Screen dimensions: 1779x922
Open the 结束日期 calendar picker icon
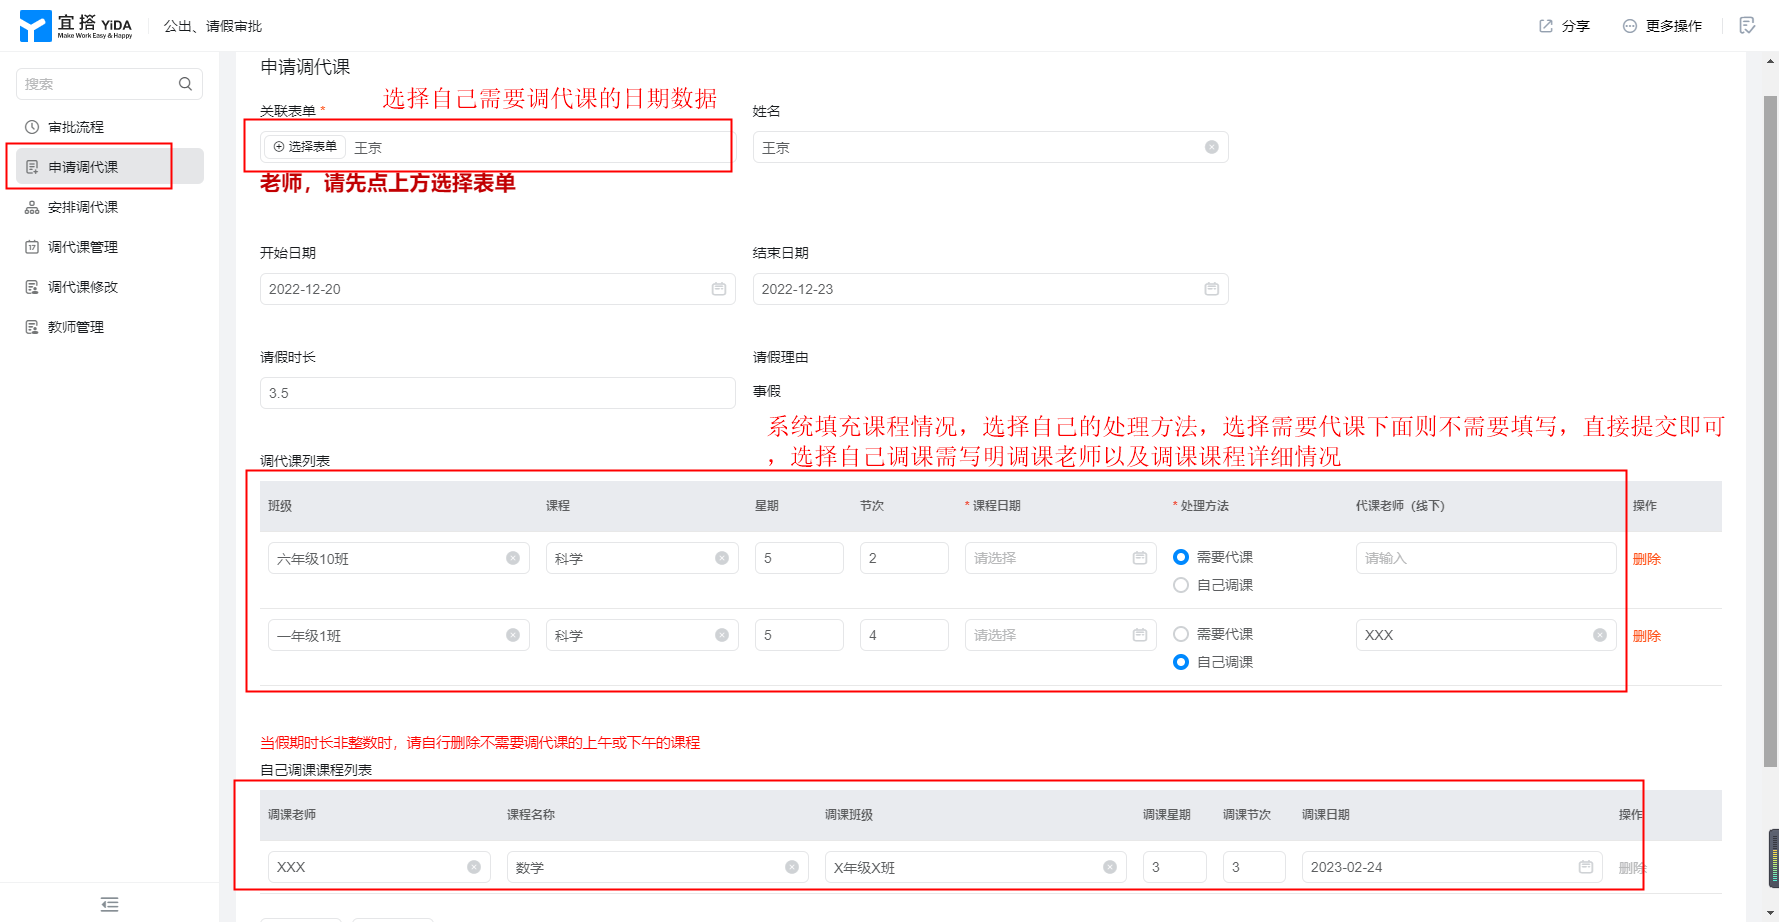point(1211,289)
